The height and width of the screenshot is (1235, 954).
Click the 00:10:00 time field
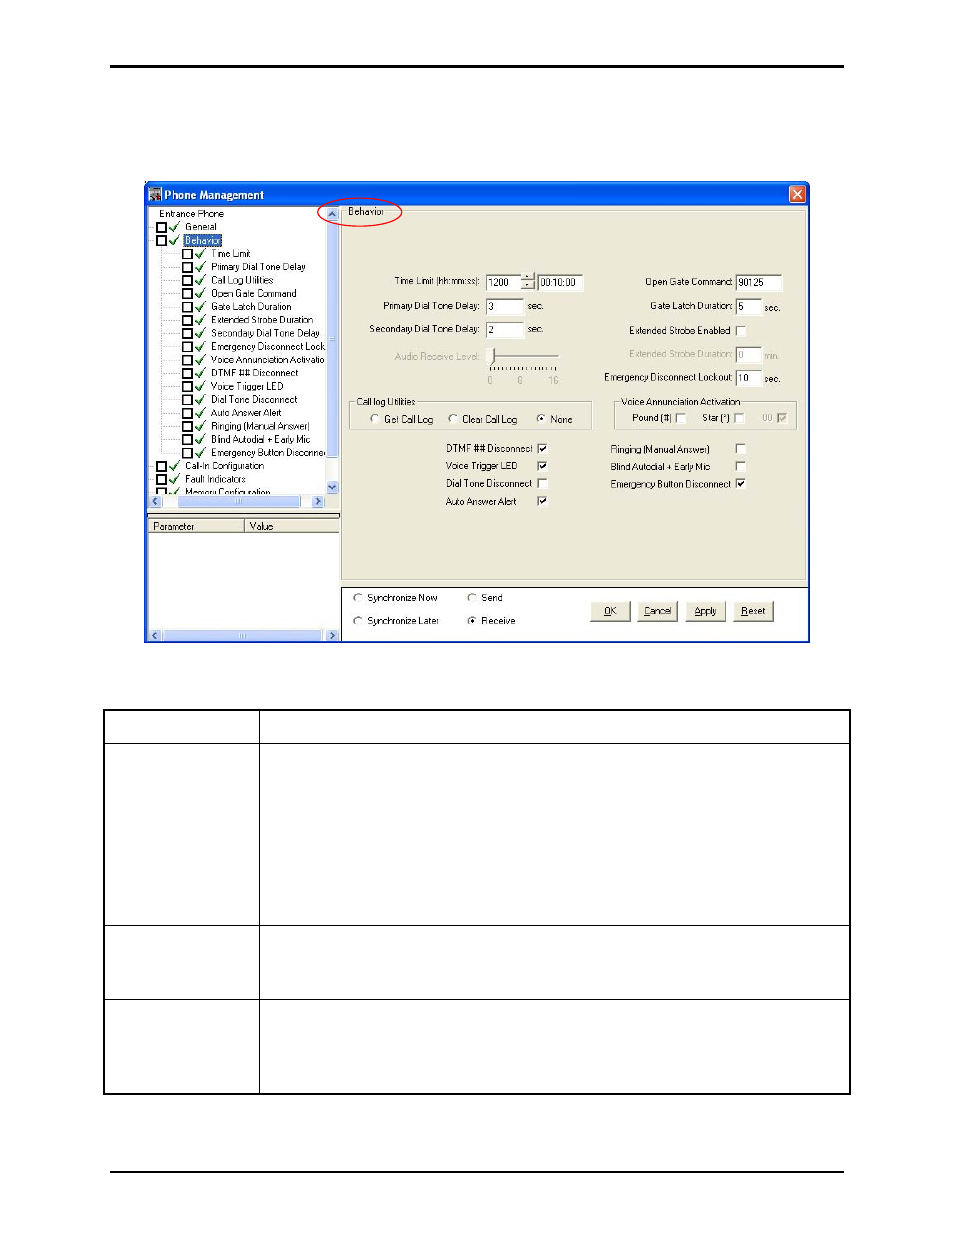pos(560,282)
